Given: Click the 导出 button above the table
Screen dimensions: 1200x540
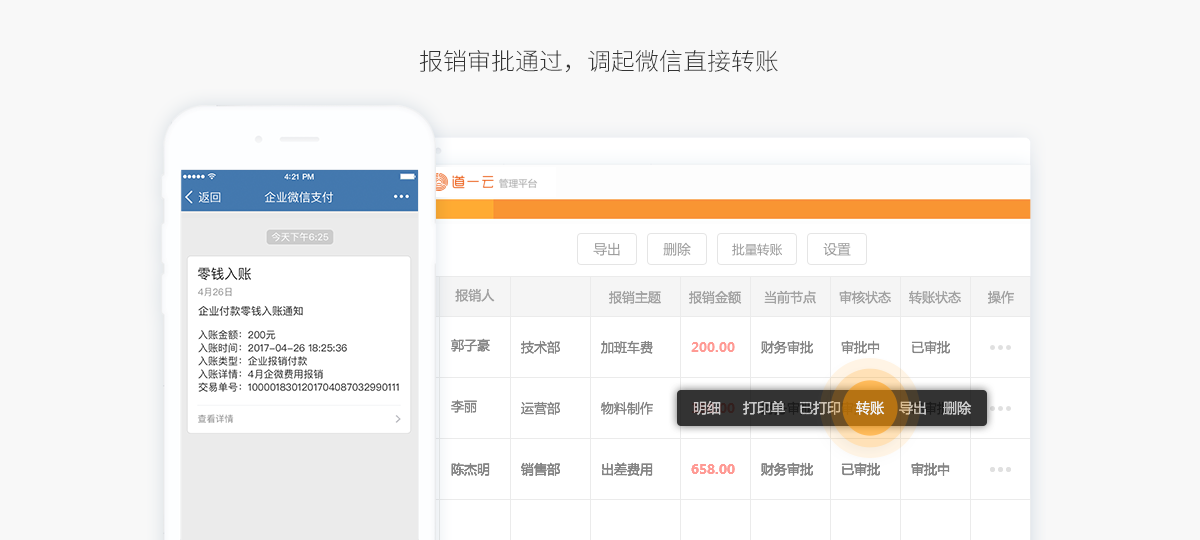Looking at the screenshot, I should 607,249.
